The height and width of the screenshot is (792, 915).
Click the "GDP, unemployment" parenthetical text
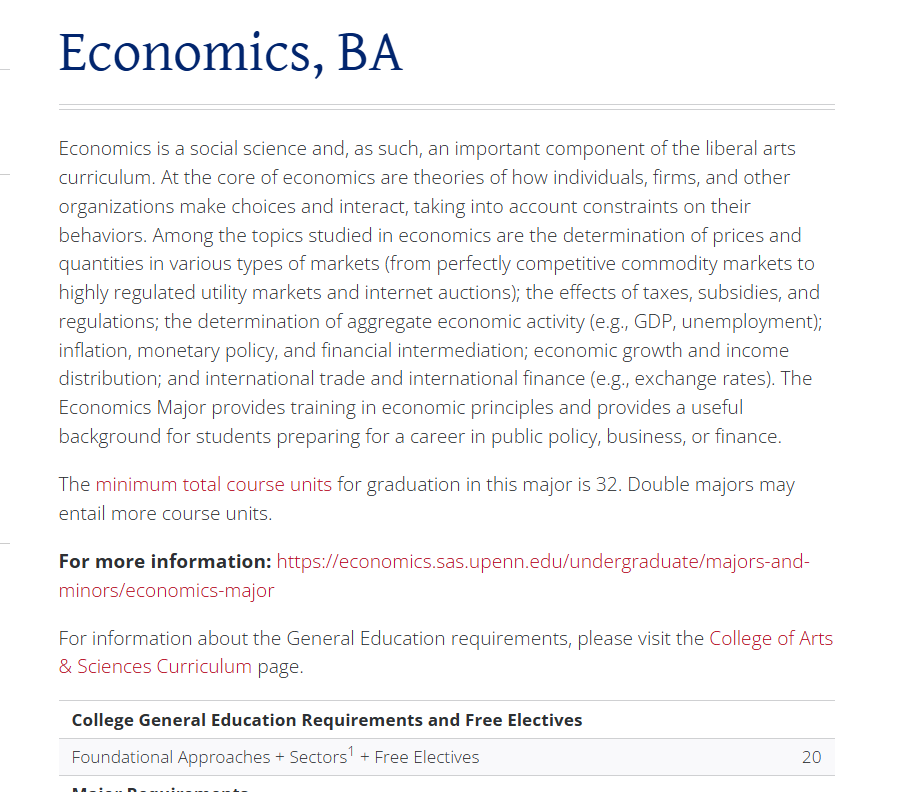[725, 322]
